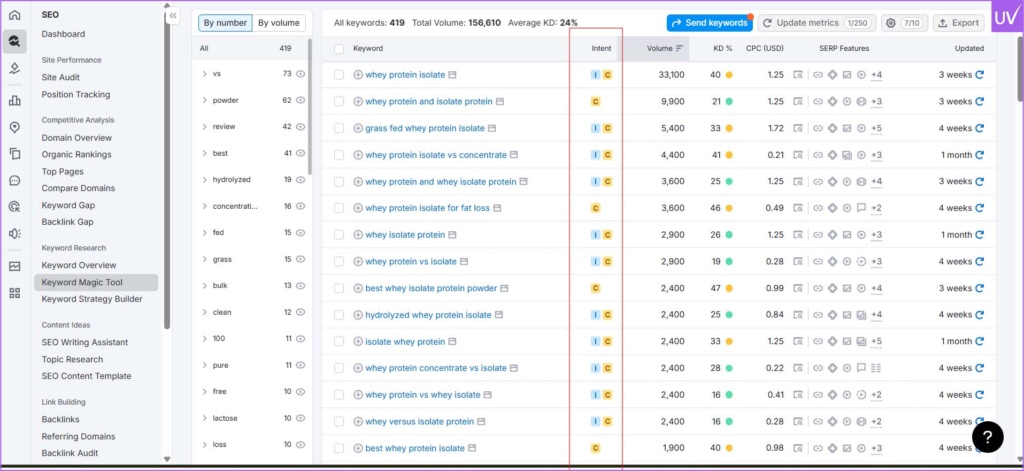Click the UV avatar icon
This screenshot has width=1024, height=471.
coord(1005,18)
